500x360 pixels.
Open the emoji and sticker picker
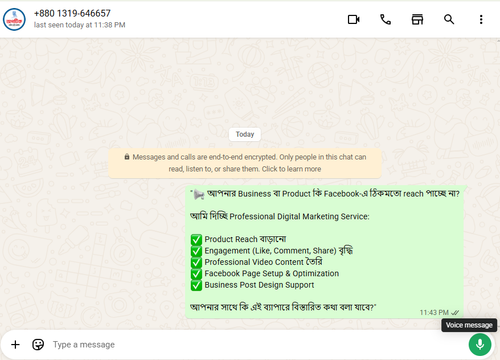point(38,344)
